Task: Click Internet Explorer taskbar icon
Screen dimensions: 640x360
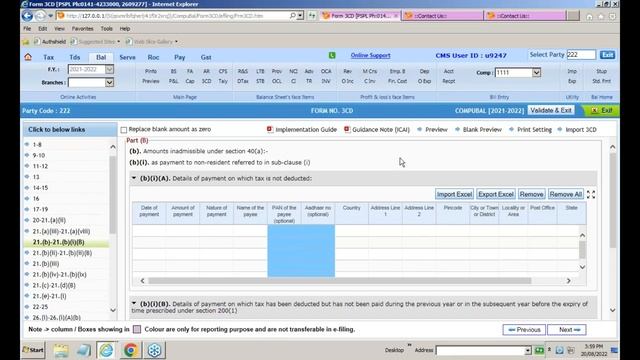Action: pos(107,350)
